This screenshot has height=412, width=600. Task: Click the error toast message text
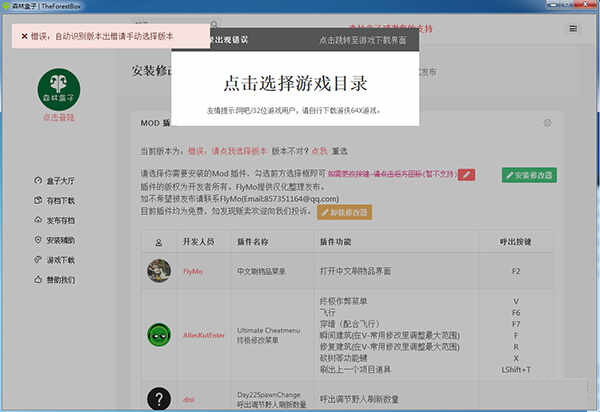pos(102,36)
